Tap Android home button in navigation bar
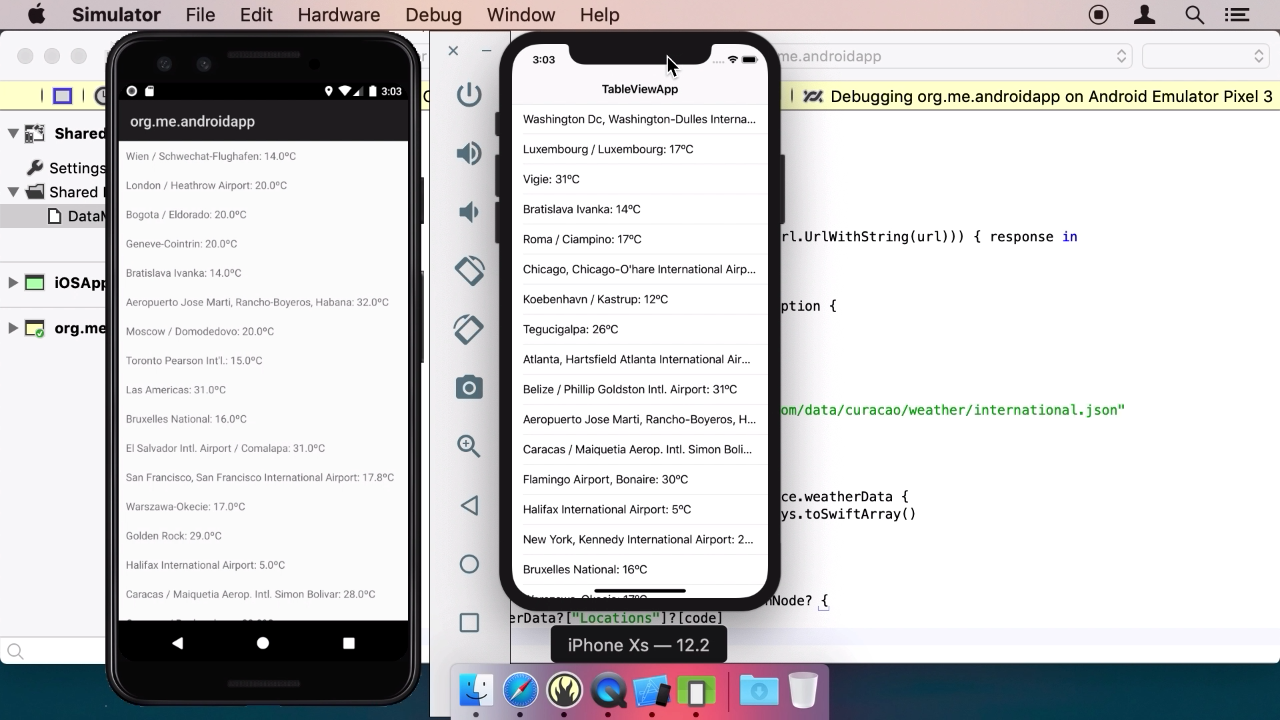This screenshot has height=720, width=1280. 263,643
